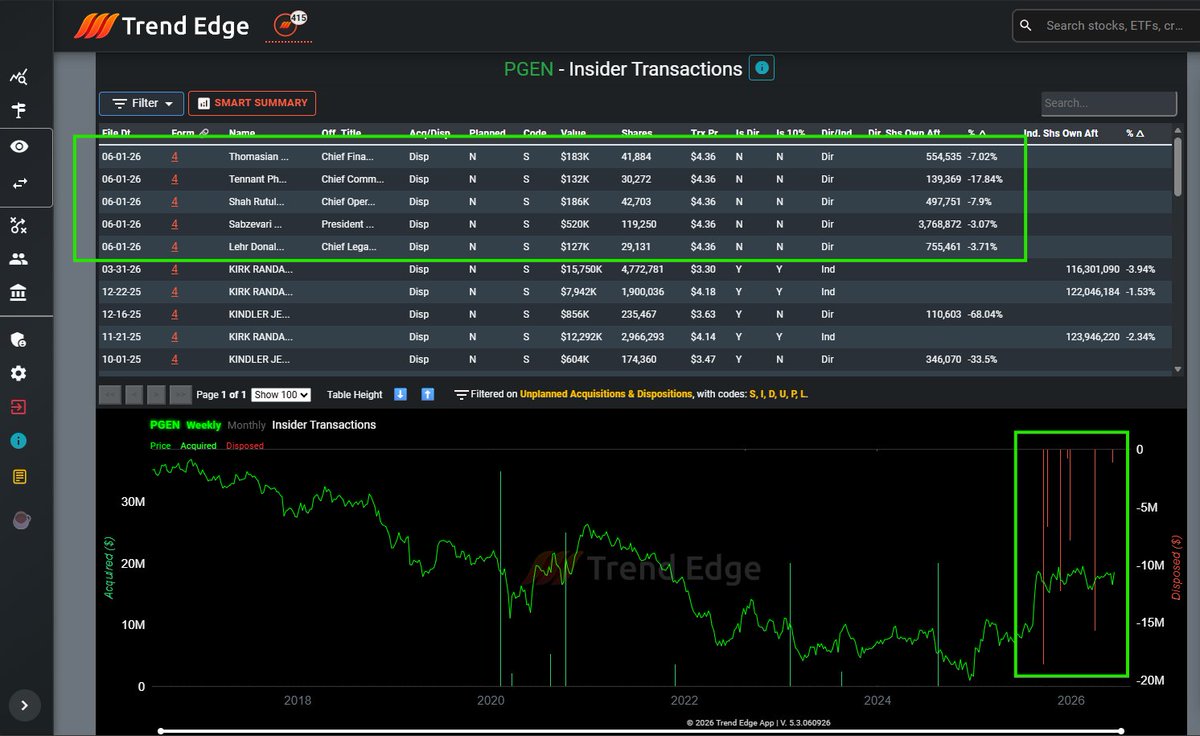Sort by Name column header

click(x=242, y=133)
